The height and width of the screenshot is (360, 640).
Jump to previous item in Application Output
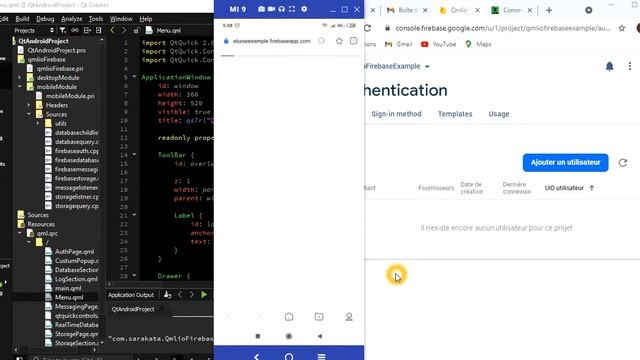click(180, 294)
